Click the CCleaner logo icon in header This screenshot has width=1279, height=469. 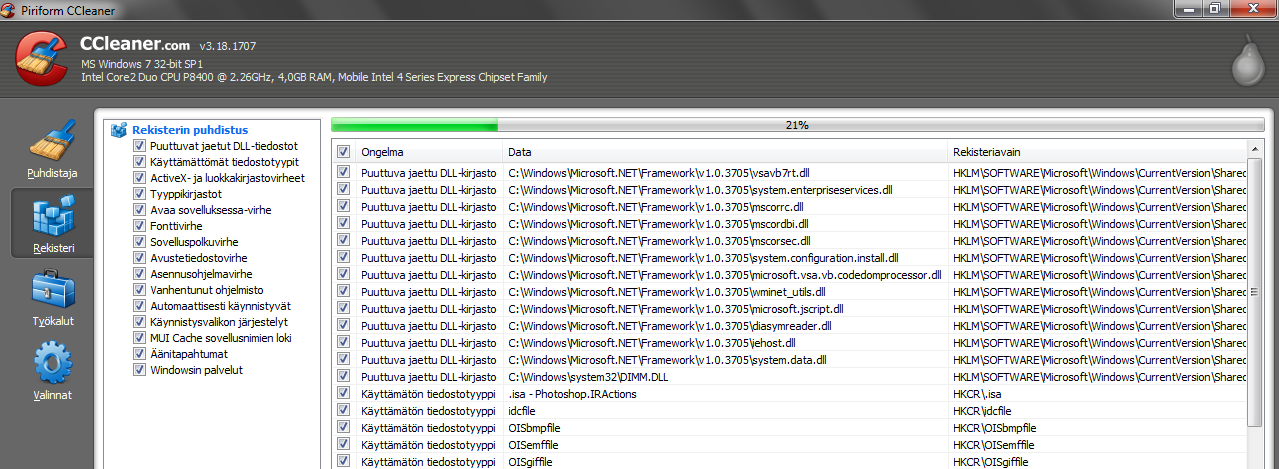click(x=42, y=59)
